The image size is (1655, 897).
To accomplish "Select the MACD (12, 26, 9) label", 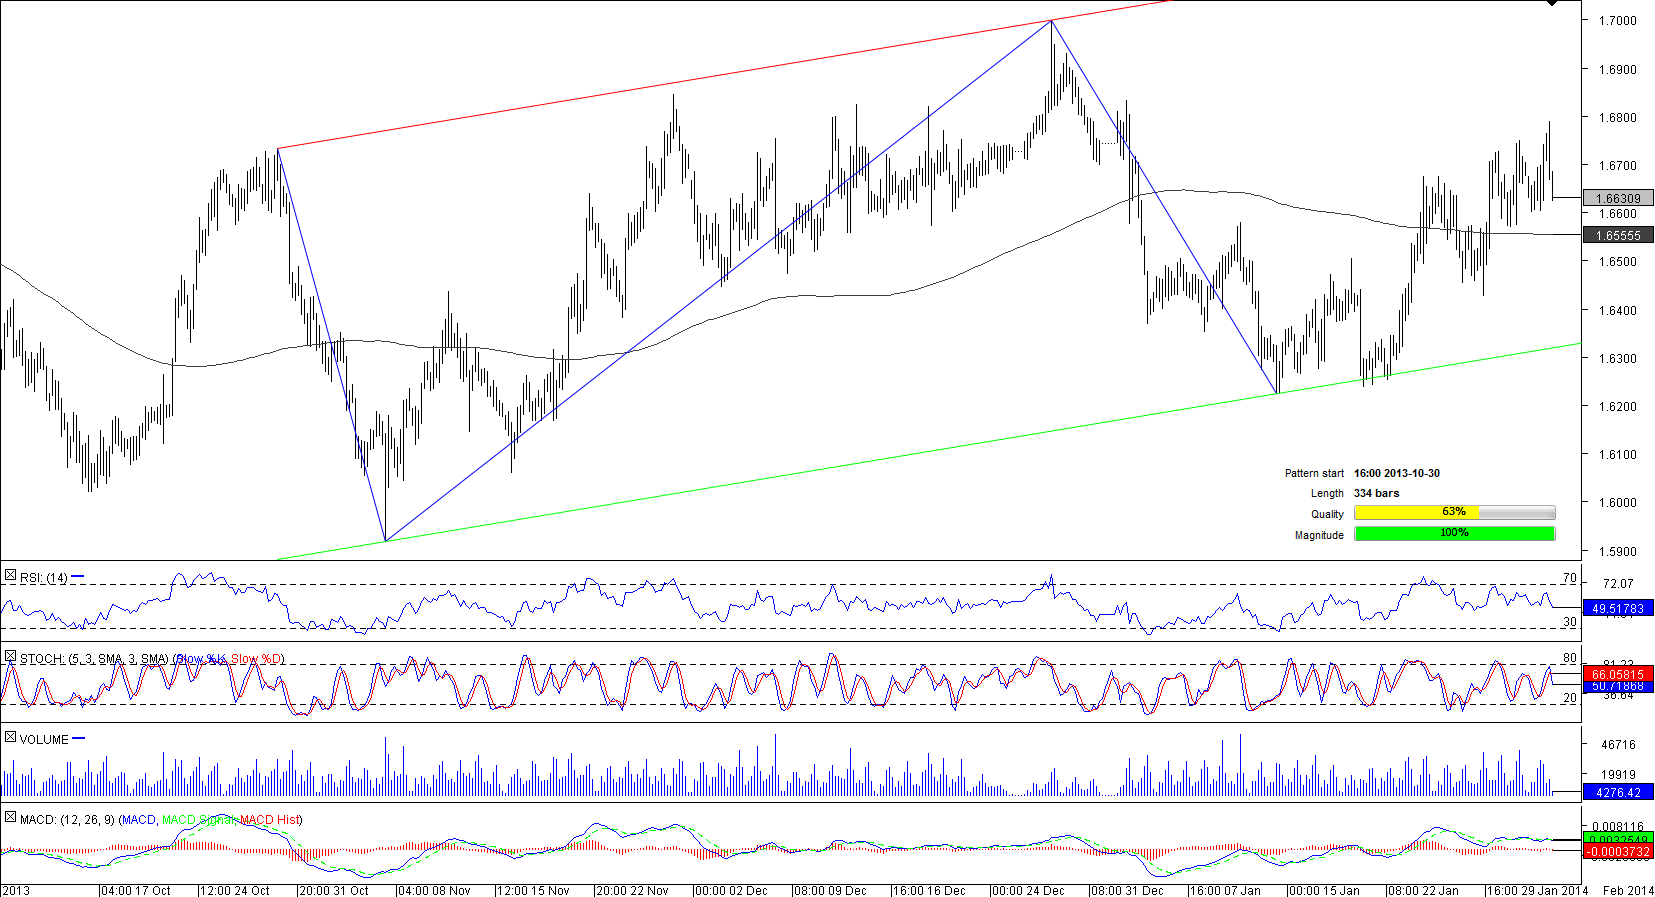I will (x=66, y=820).
